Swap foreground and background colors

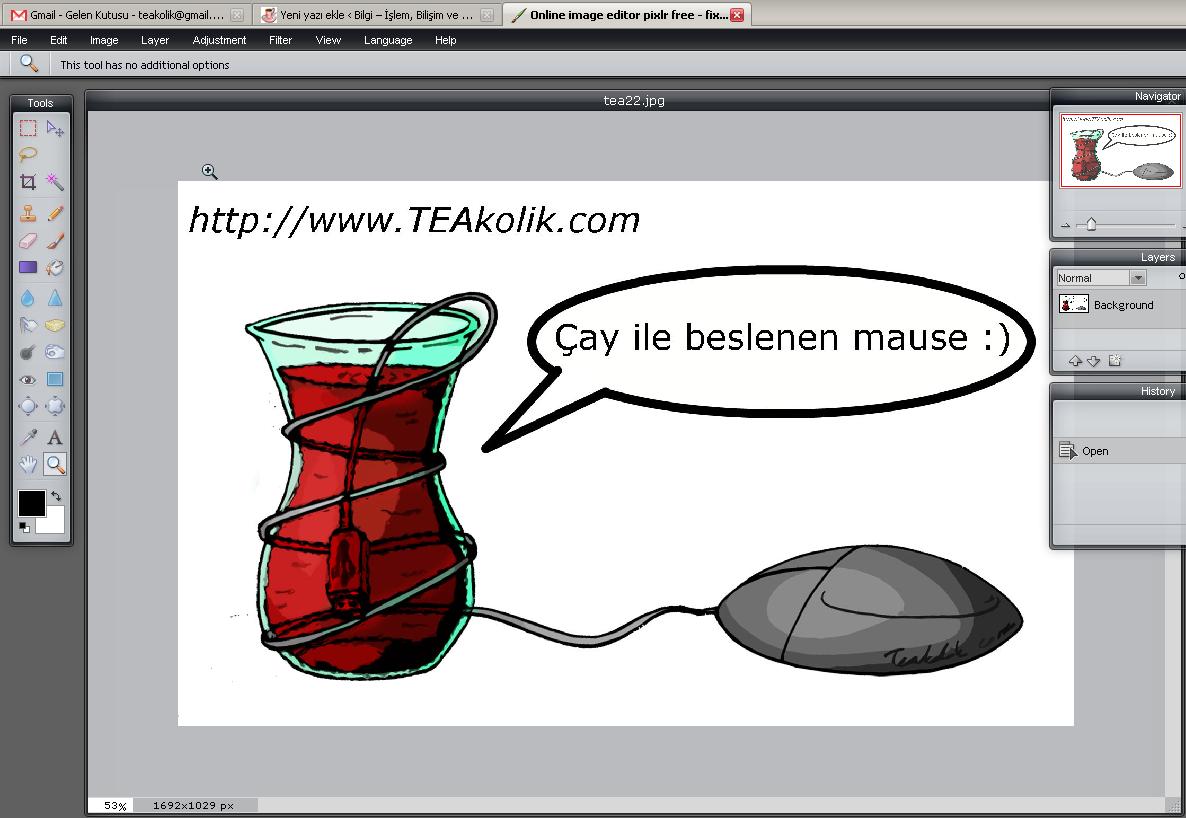(56, 496)
